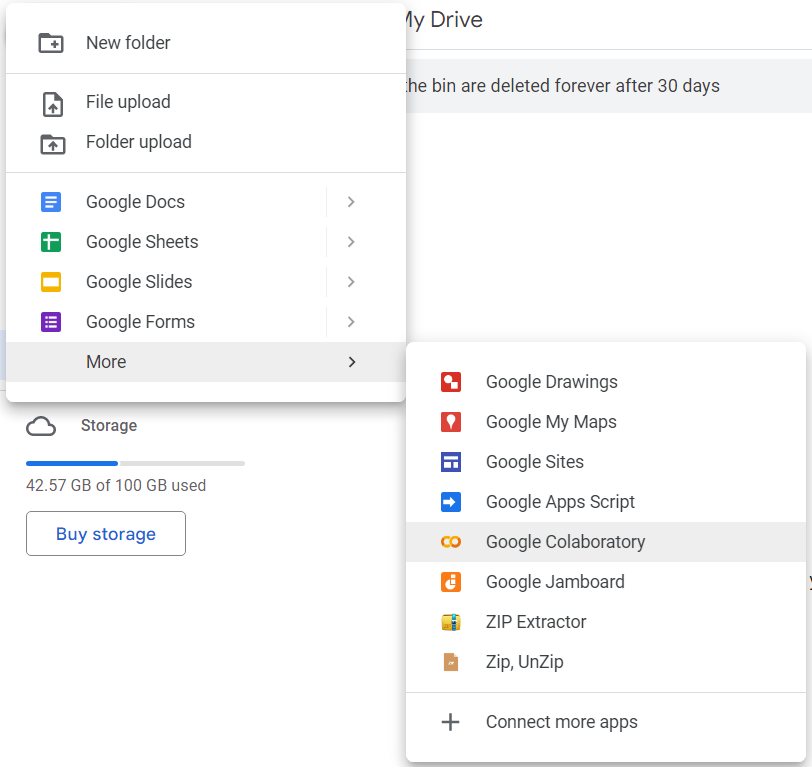Select Google Drawings from submenu
This screenshot has width=812, height=767.
click(x=606, y=382)
